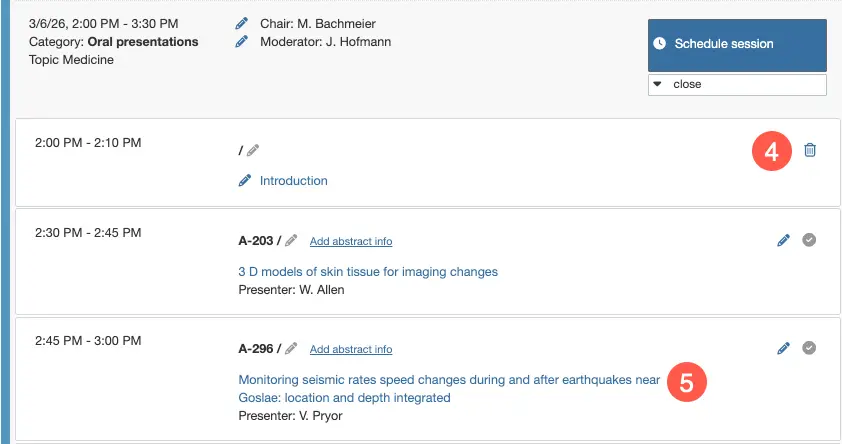Open the Introduction link
Image resolution: width=842 pixels, height=444 pixels.
click(293, 181)
